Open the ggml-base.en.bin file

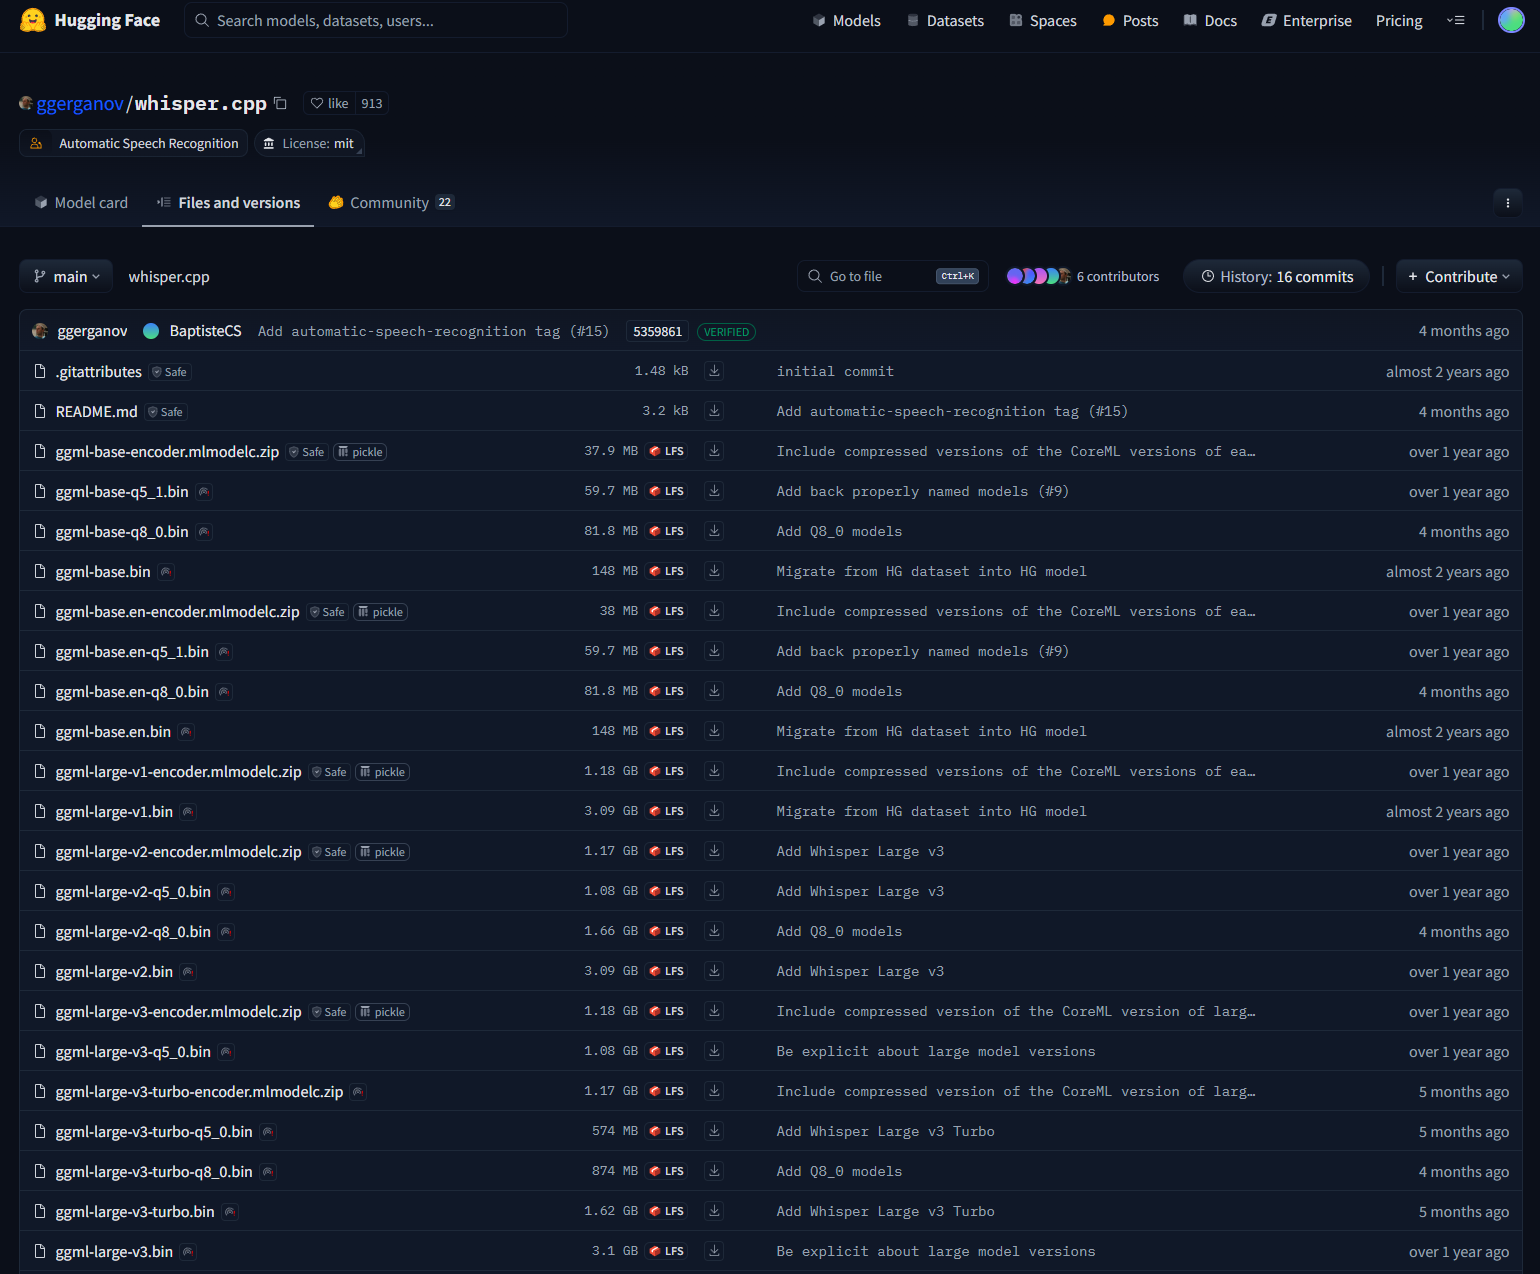[113, 731]
